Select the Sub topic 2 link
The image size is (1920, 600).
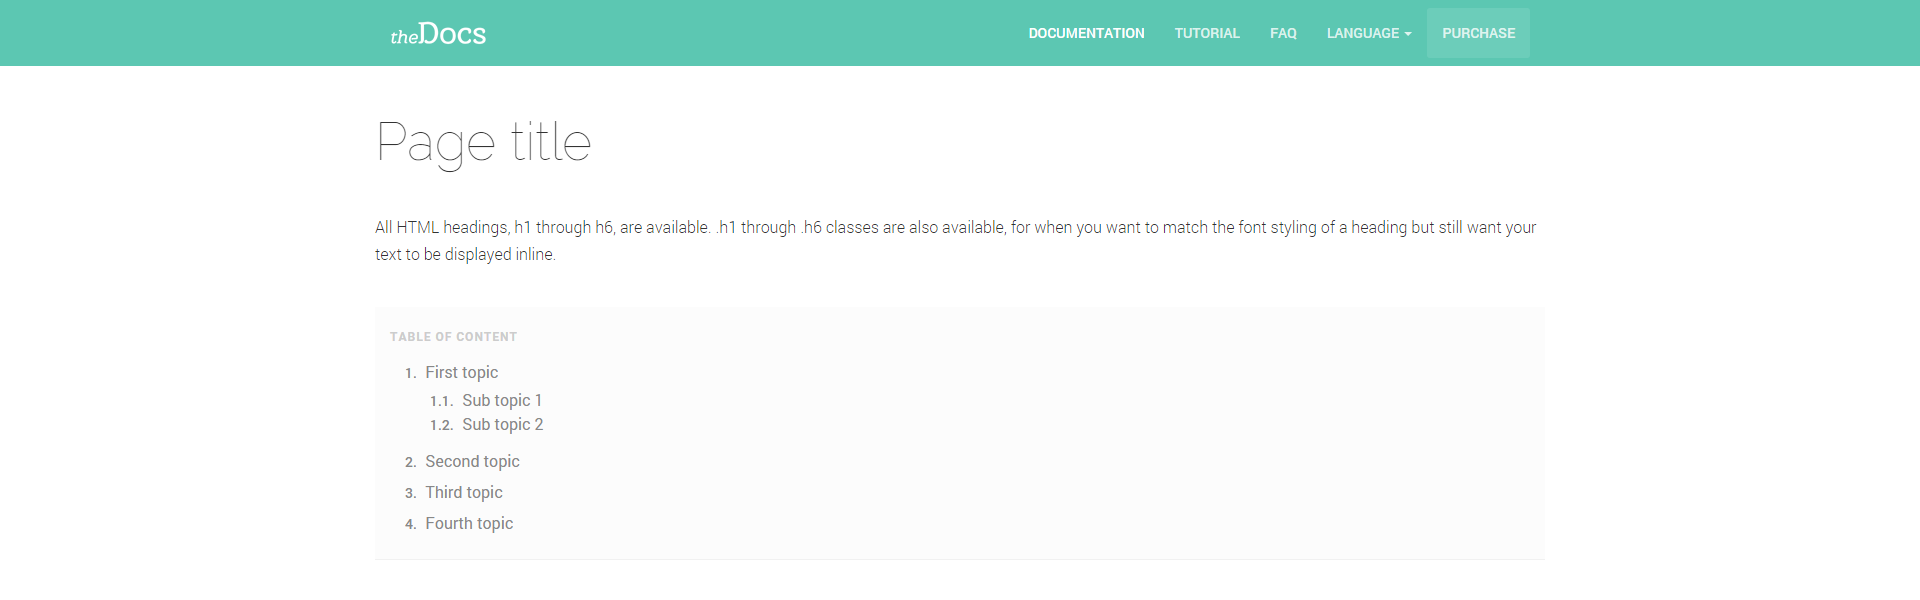pyautogui.click(x=502, y=424)
